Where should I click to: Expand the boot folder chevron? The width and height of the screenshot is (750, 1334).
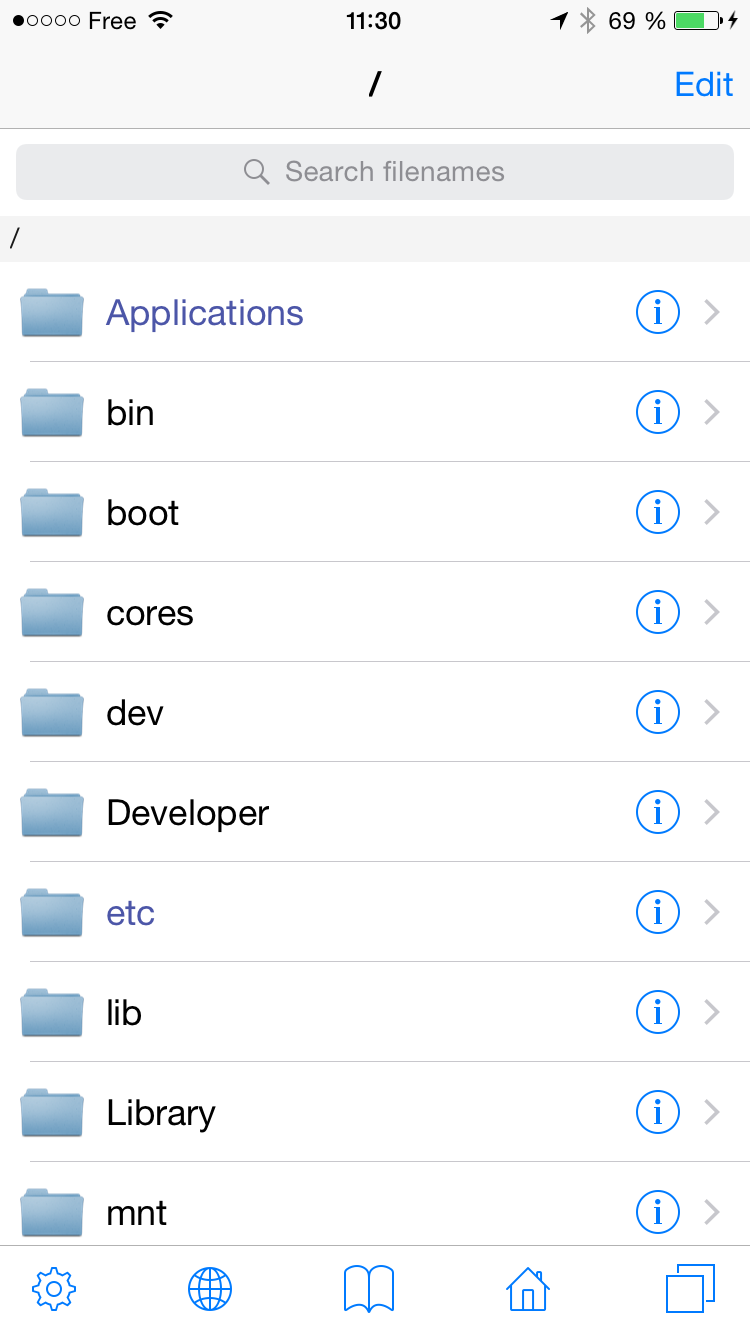tap(712, 512)
